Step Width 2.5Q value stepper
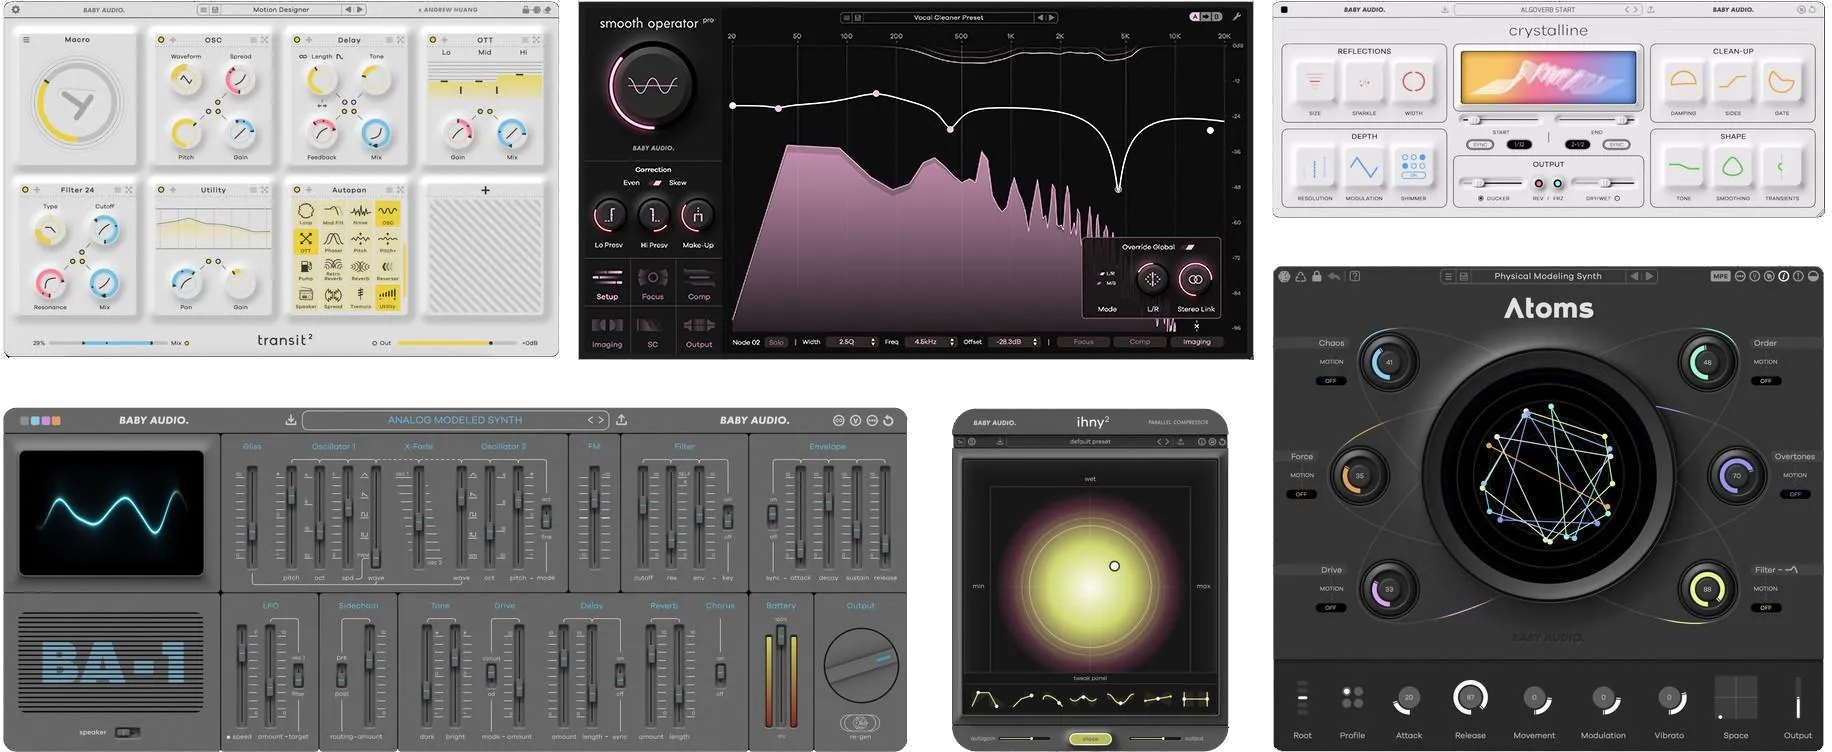The width and height of the screenshot is (1832, 752). (873, 342)
